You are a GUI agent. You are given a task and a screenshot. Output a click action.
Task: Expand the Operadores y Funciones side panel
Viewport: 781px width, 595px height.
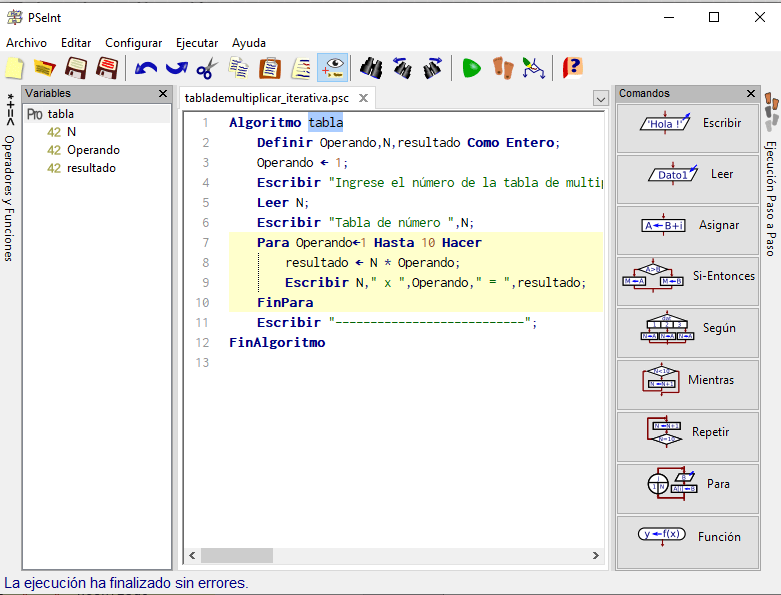pyautogui.click(x=9, y=177)
